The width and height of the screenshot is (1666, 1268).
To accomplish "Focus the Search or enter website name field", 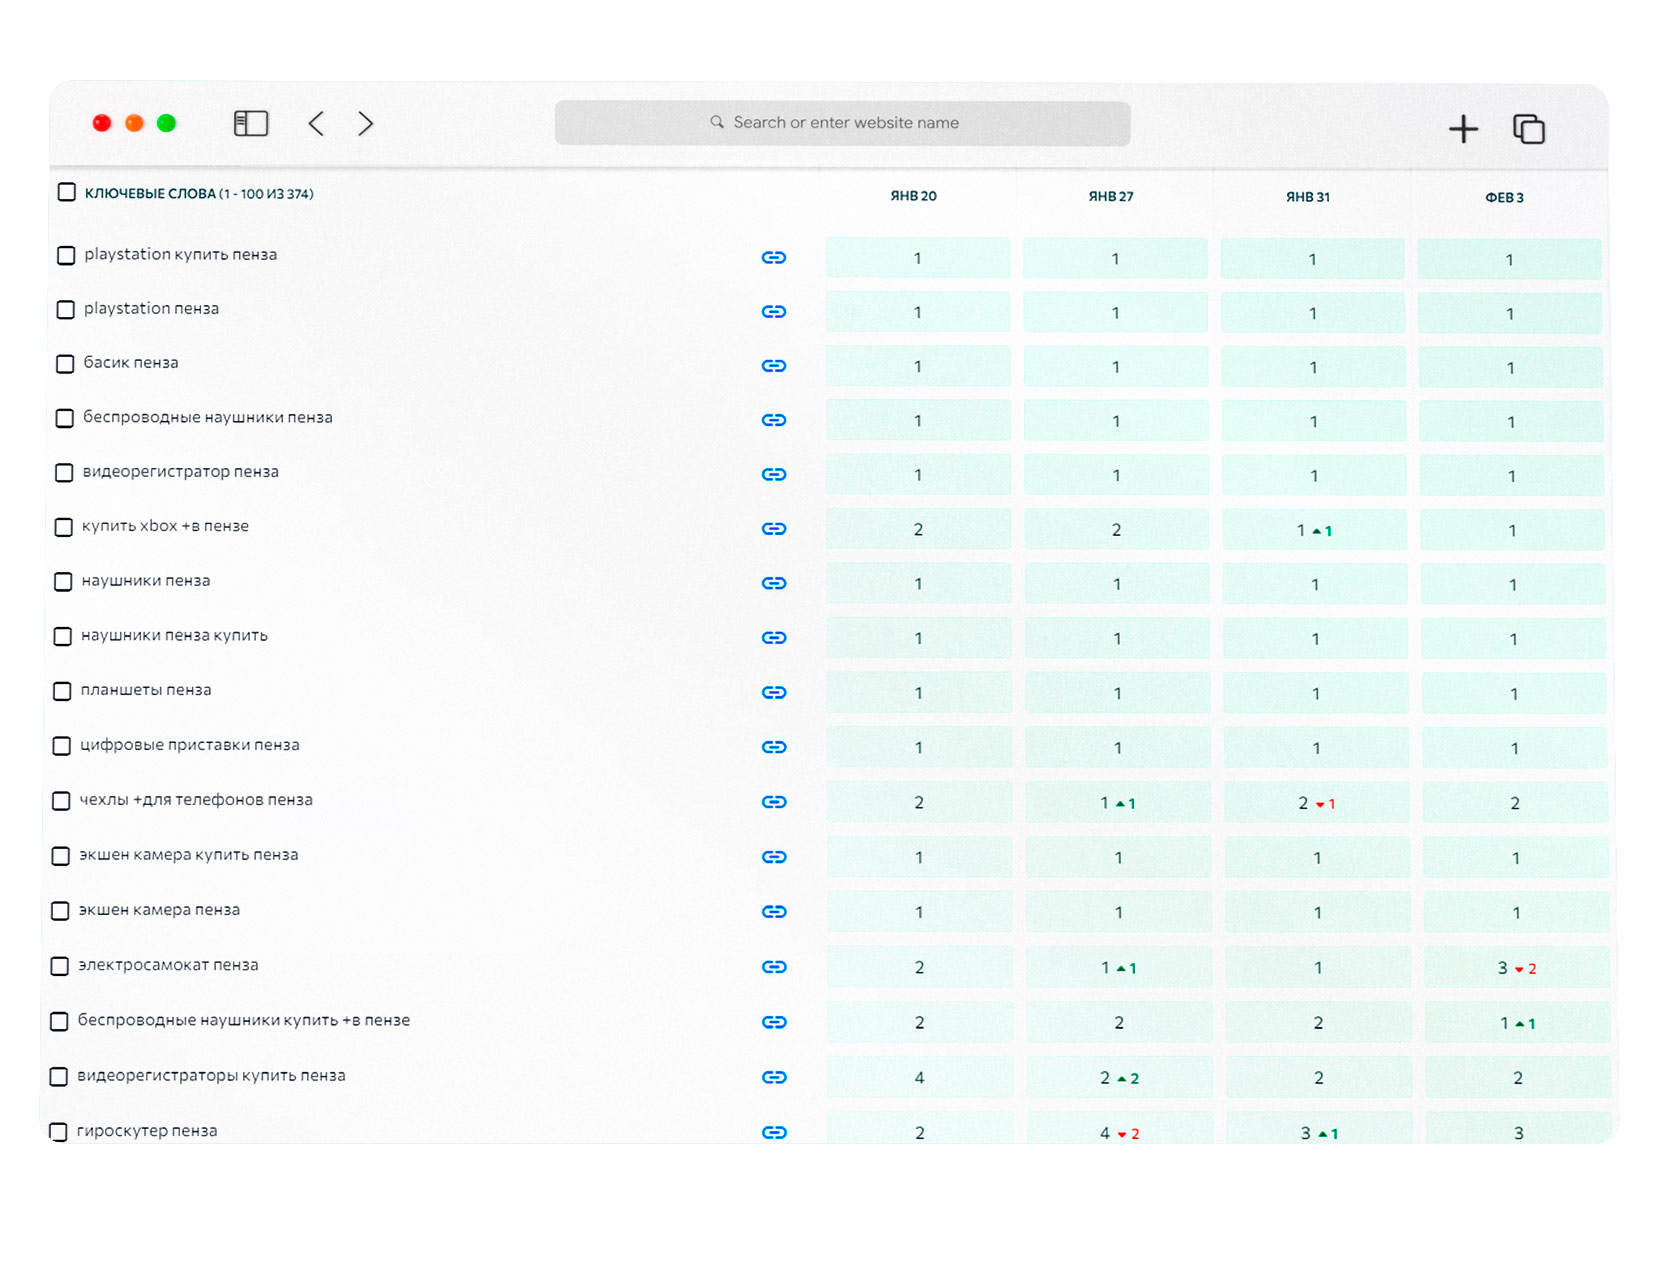I will point(843,123).
